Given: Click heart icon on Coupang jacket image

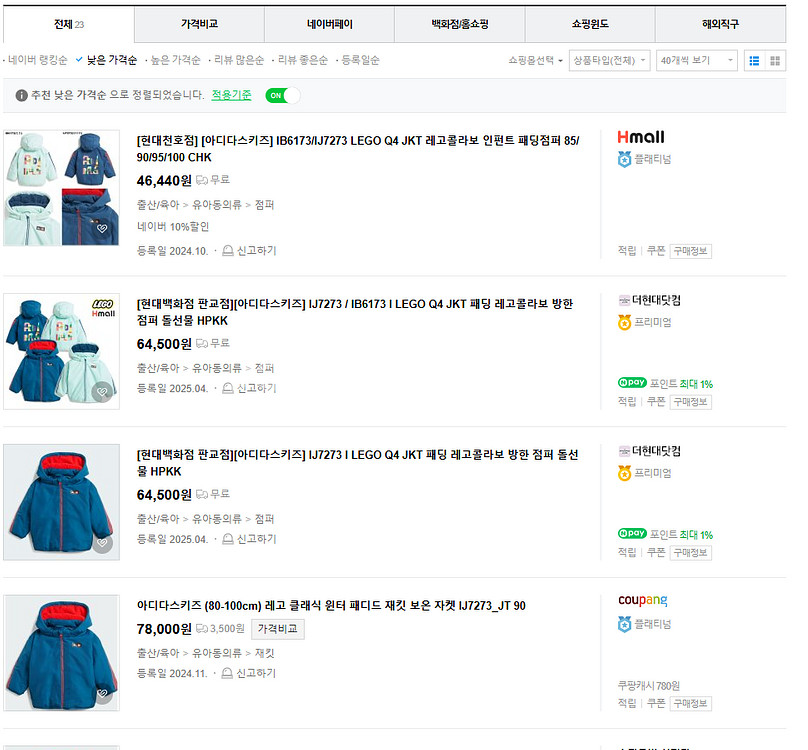Looking at the screenshot, I should [x=102, y=694].
